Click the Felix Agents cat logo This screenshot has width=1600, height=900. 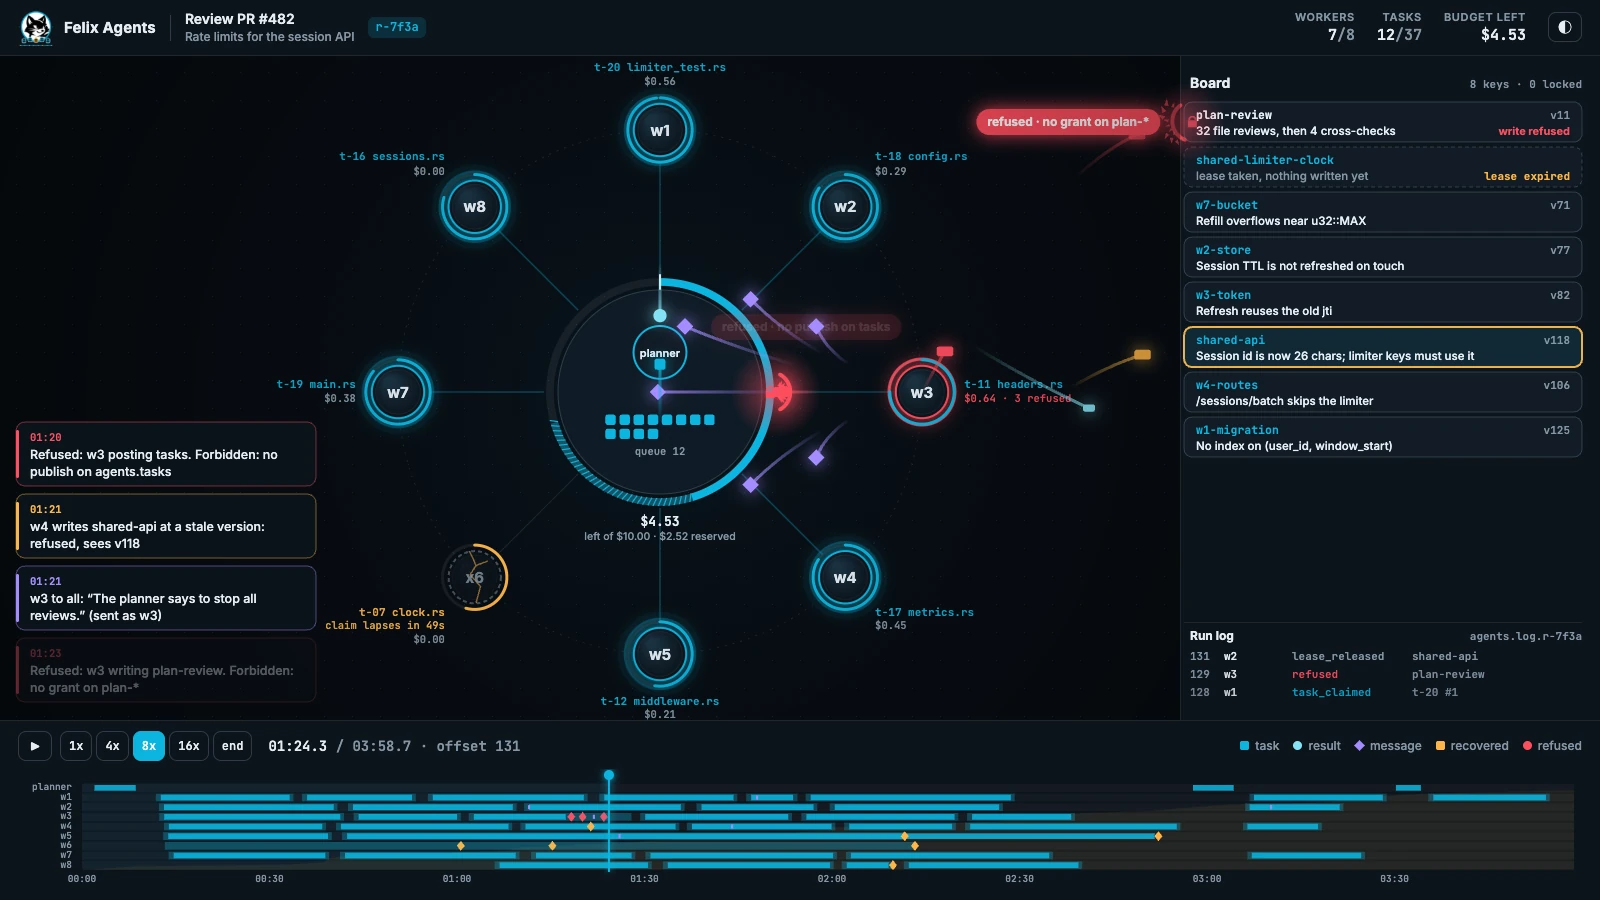(36, 28)
